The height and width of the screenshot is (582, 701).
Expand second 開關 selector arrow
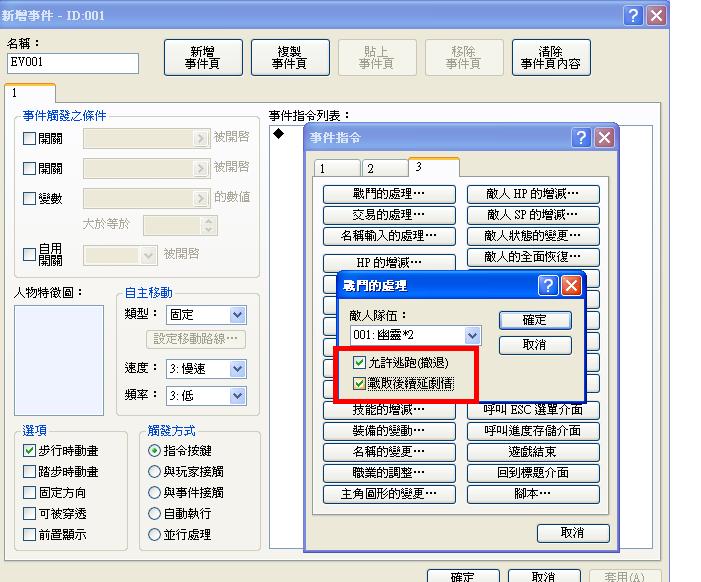pos(201,169)
